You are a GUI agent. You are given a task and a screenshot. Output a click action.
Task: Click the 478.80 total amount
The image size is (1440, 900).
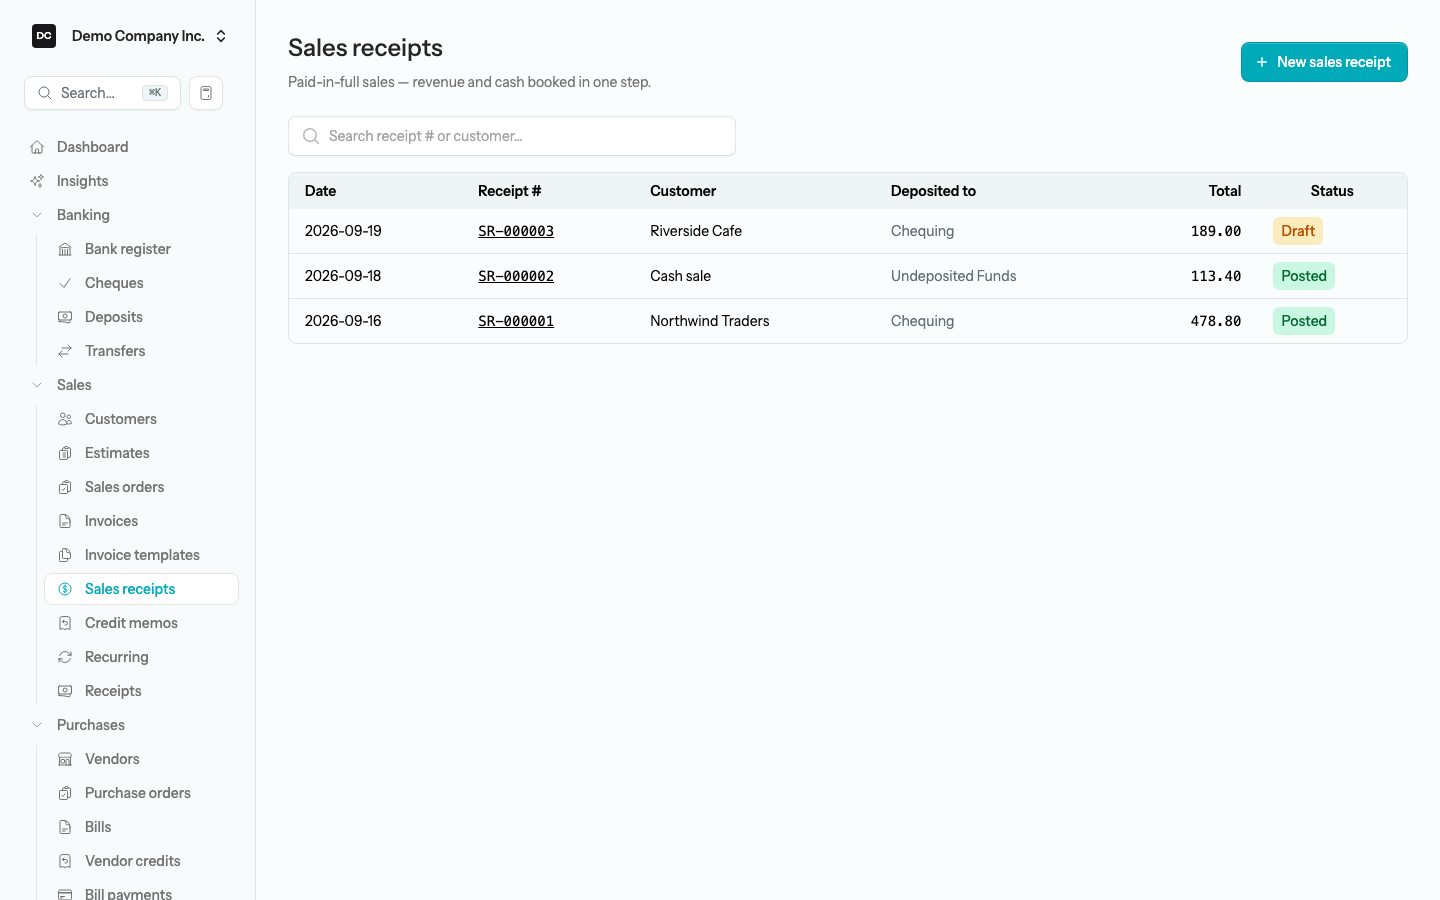(x=1216, y=321)
